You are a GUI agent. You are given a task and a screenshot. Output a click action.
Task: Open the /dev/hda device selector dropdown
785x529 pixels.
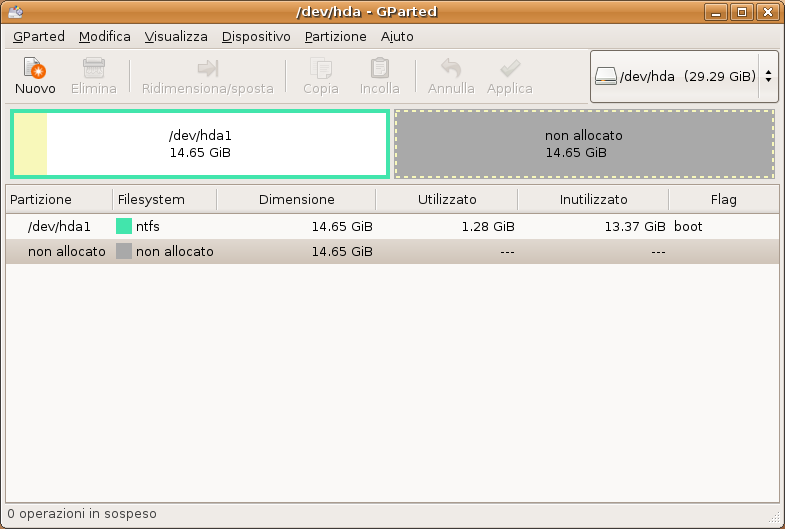coord(684,76)
